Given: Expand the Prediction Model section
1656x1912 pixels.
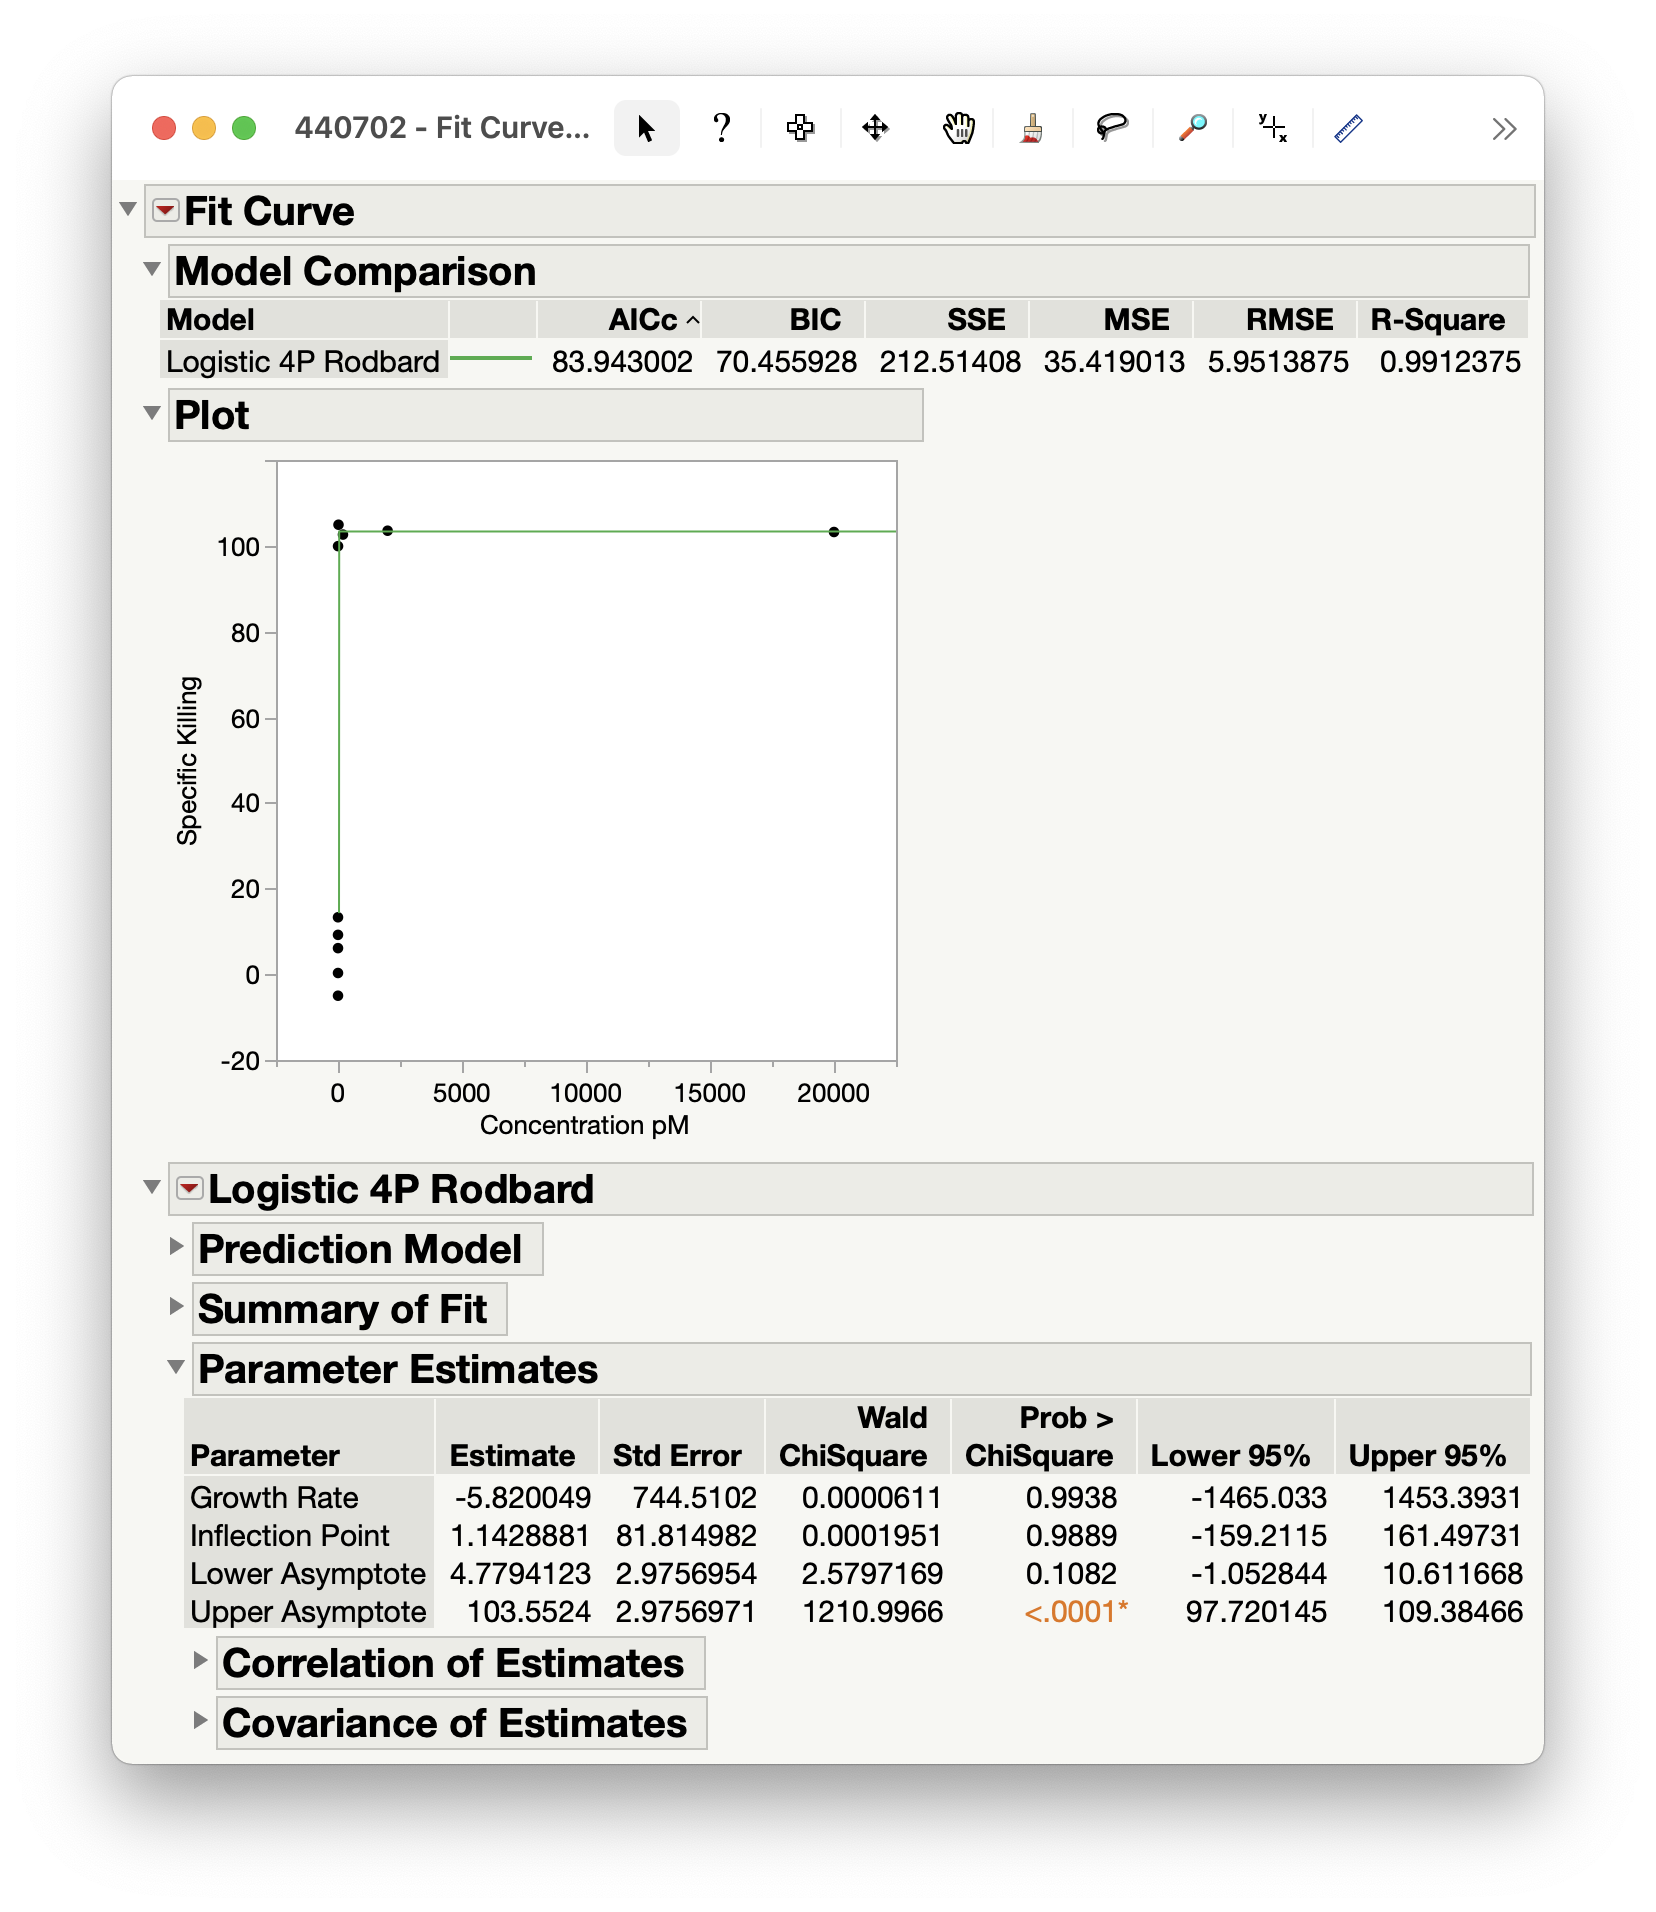Looking at the screenshot, I should click(178, 1248).
